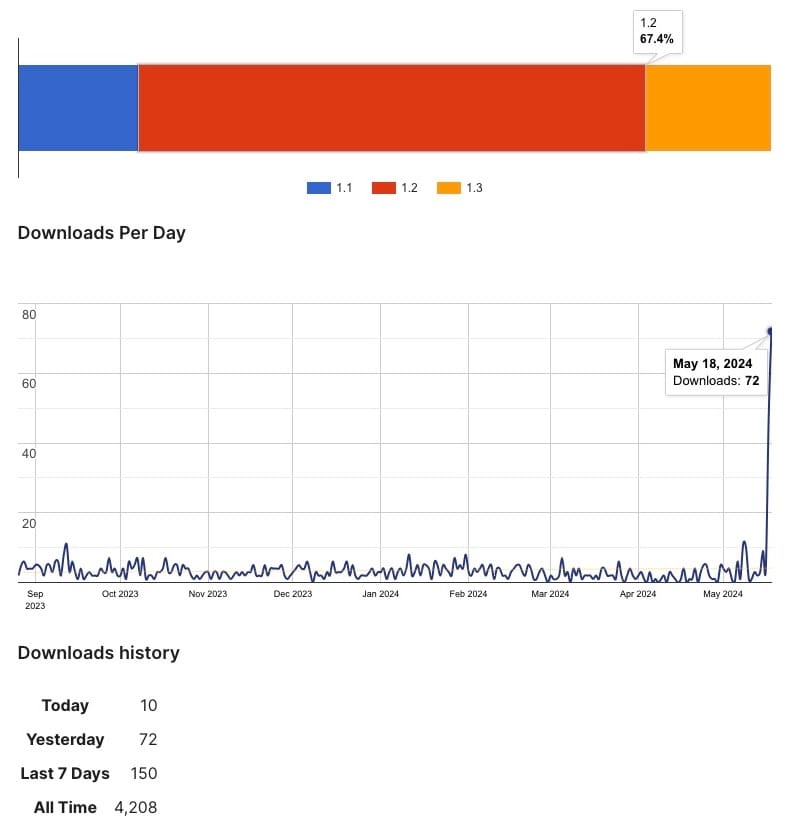Click the Downloads history heading
Viewport: 785px width, 835px height.
pyautogui.click(x=98, y=653)
